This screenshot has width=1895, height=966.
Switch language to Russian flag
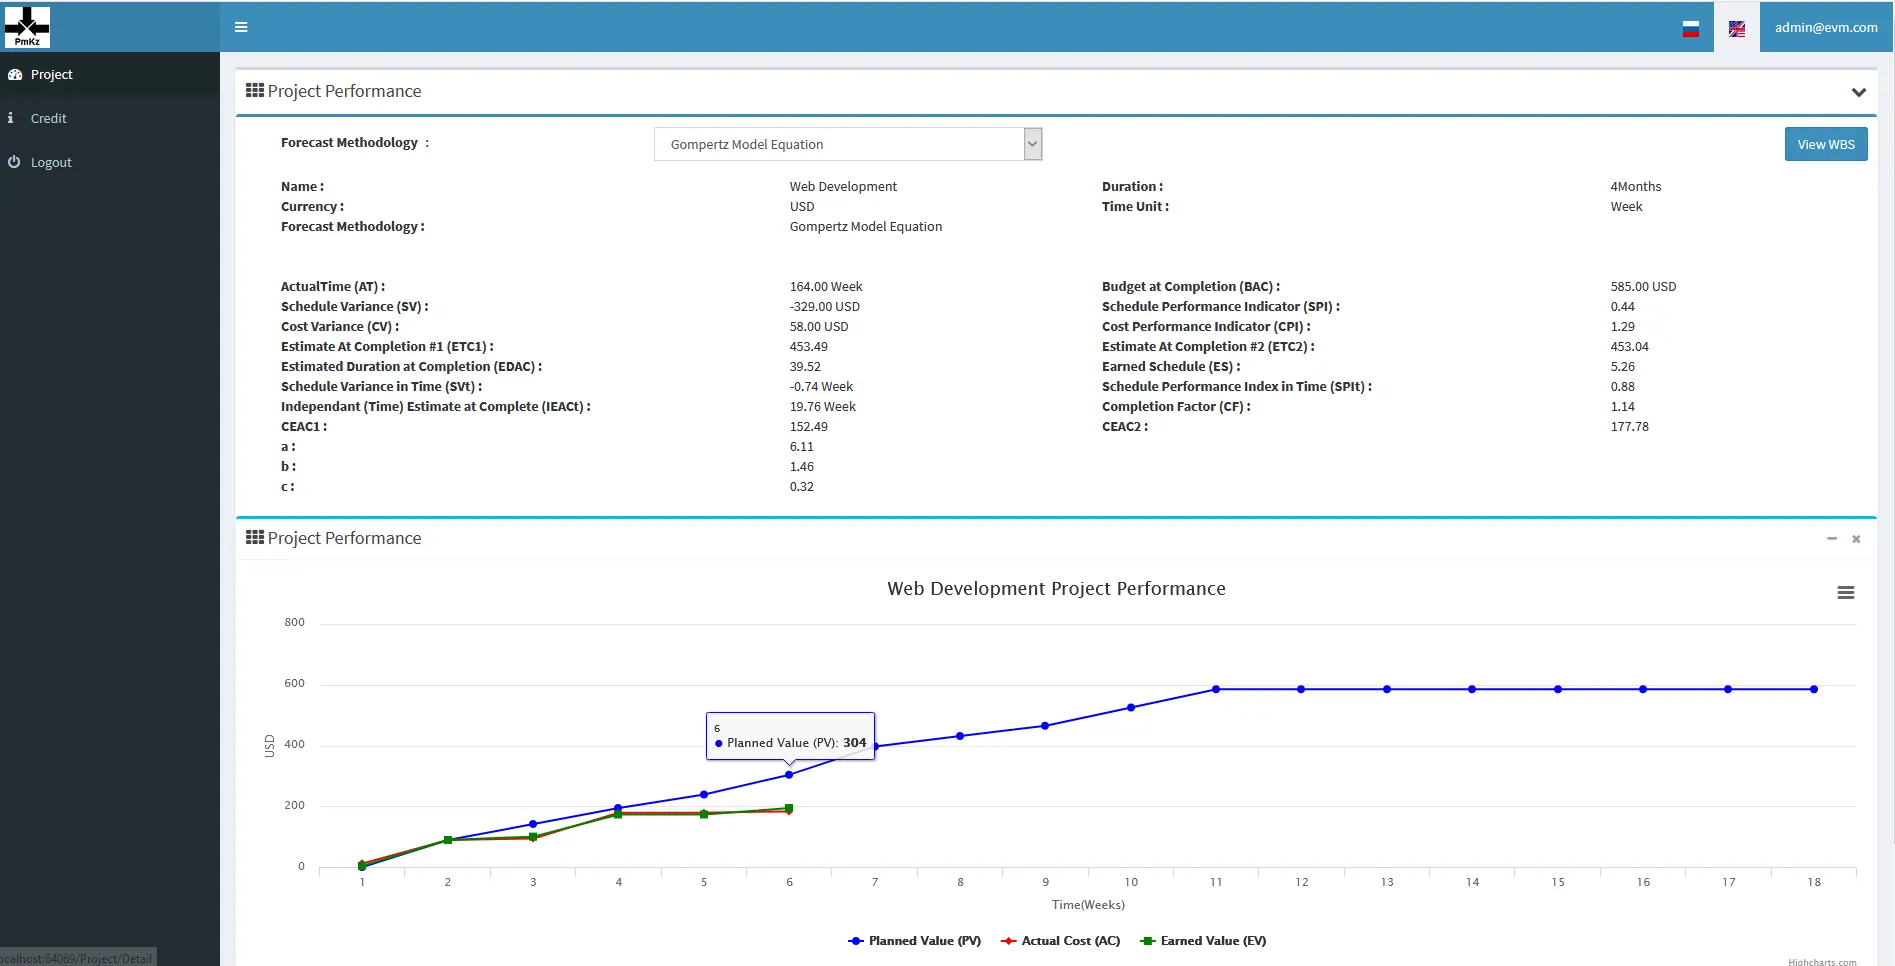(1690, 29)
